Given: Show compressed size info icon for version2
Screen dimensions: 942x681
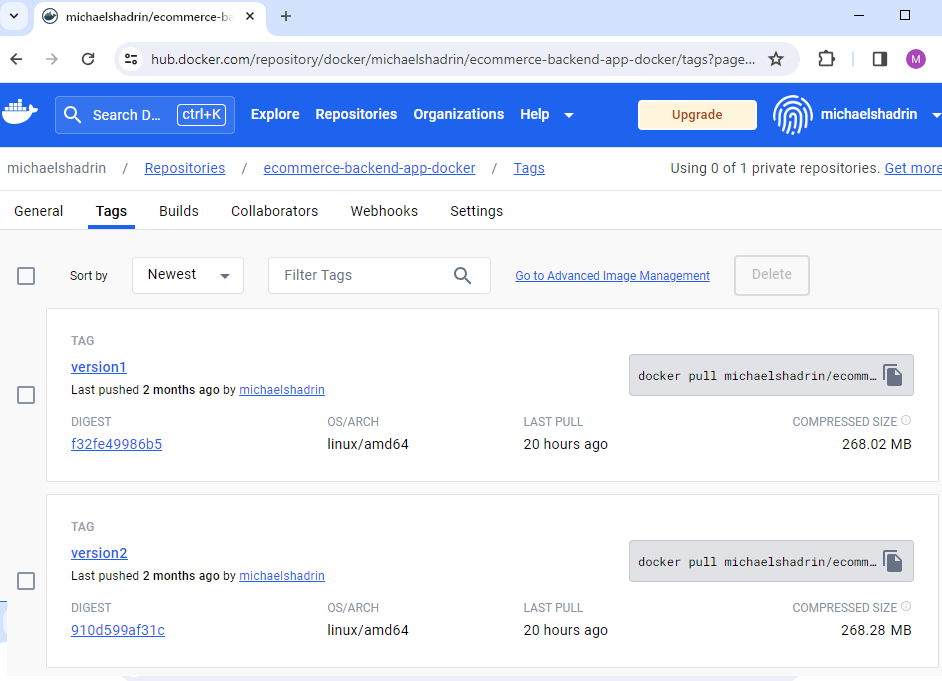Looking at the screenshot, I should 906,607.
